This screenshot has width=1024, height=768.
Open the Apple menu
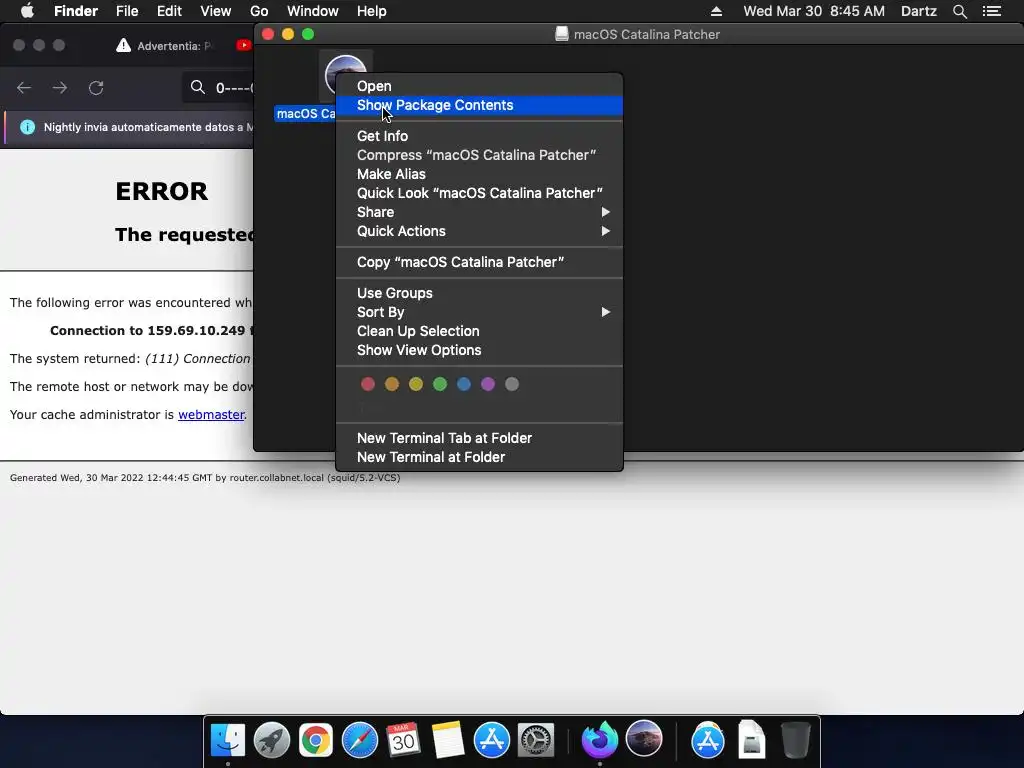27,11
